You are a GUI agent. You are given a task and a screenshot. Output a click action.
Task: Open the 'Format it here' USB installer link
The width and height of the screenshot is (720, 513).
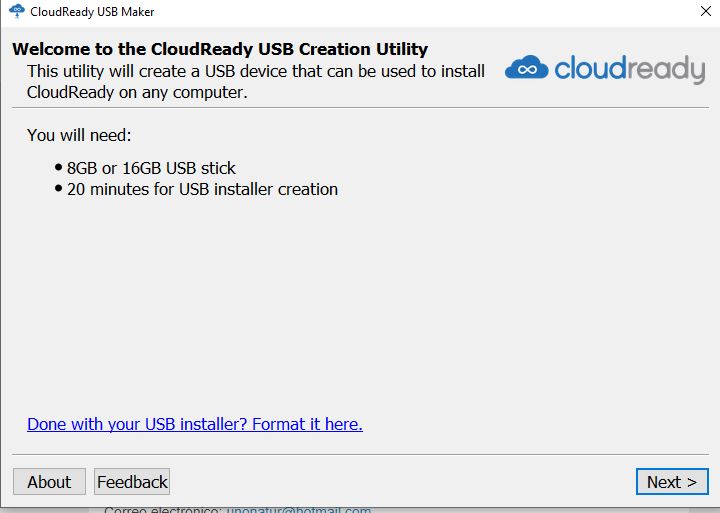click(194, 424)
